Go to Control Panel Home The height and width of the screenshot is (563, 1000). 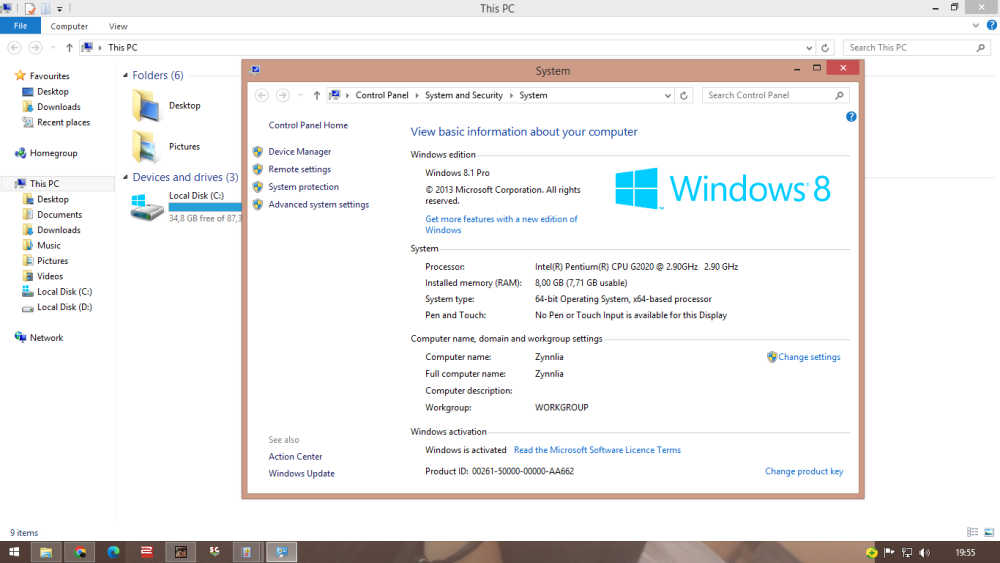pos(307,125)
